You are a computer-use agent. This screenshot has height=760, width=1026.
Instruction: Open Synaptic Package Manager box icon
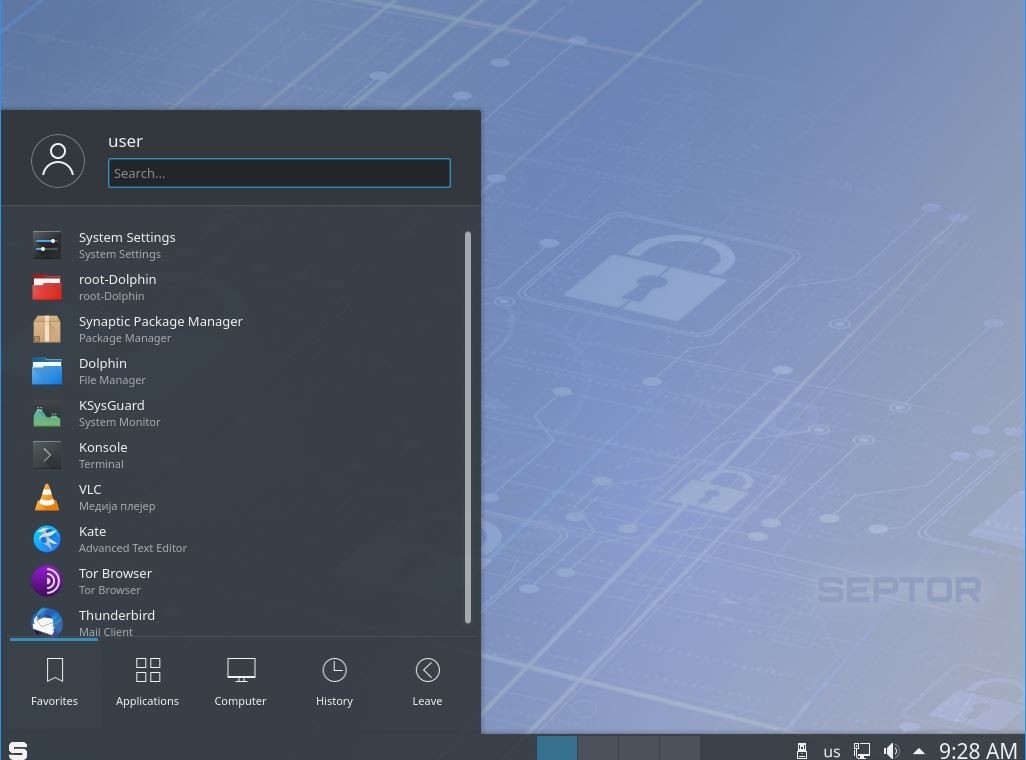click(47, 329)
